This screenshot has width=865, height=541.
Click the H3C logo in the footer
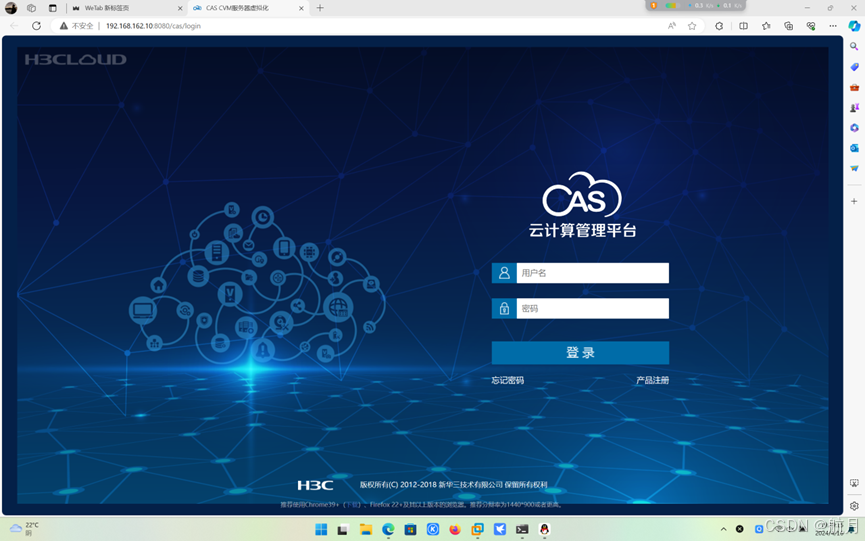coord(315,485)
